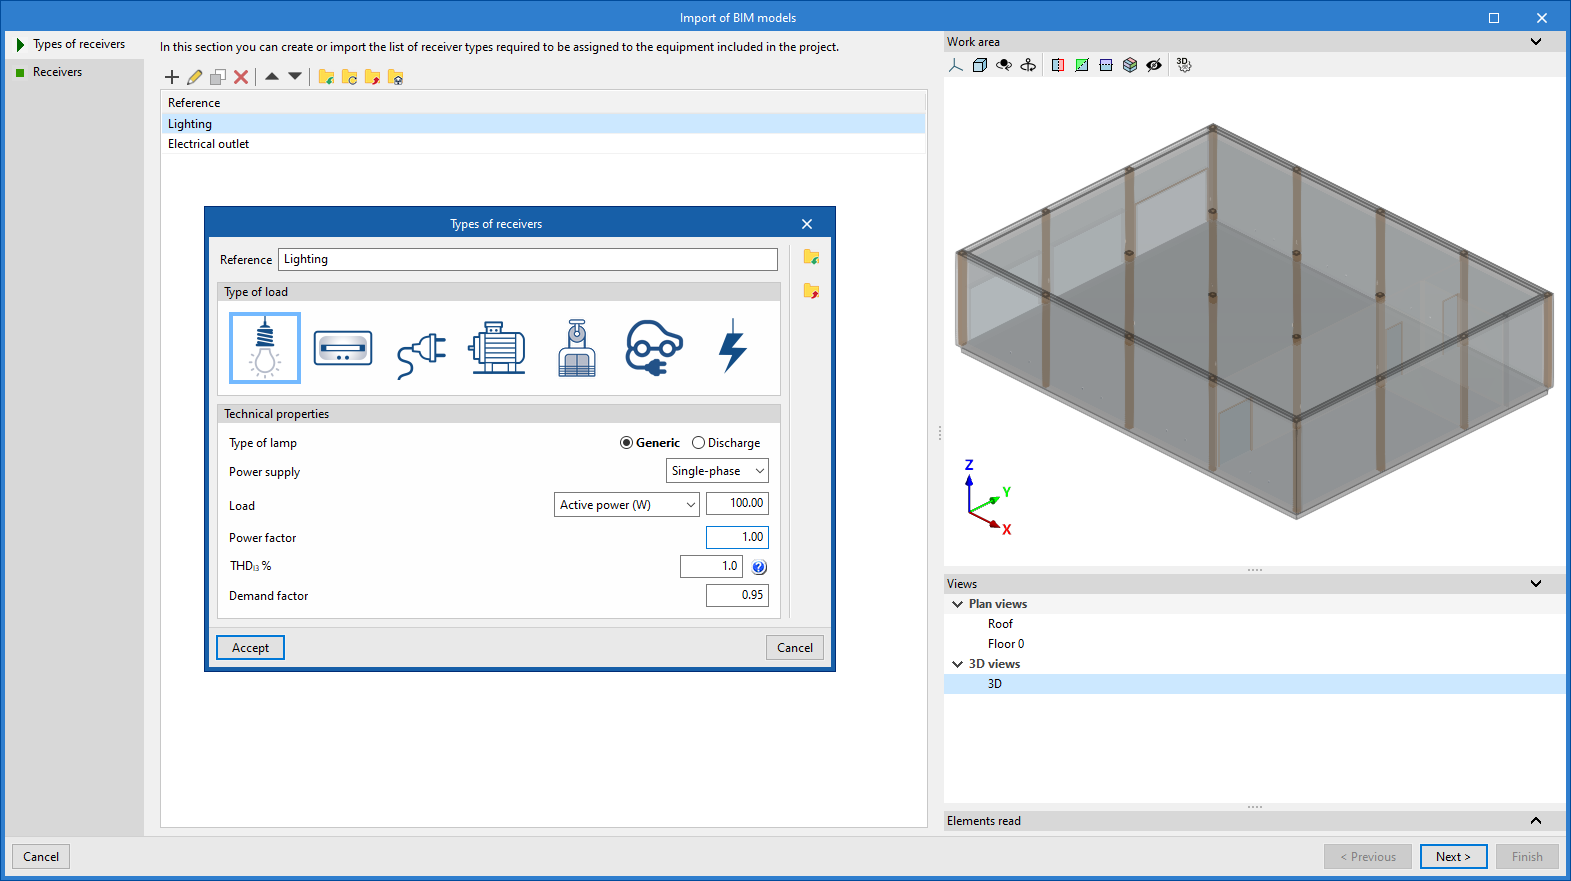Select the Generic lamp radio button
1571x881 pixels.
627,443
